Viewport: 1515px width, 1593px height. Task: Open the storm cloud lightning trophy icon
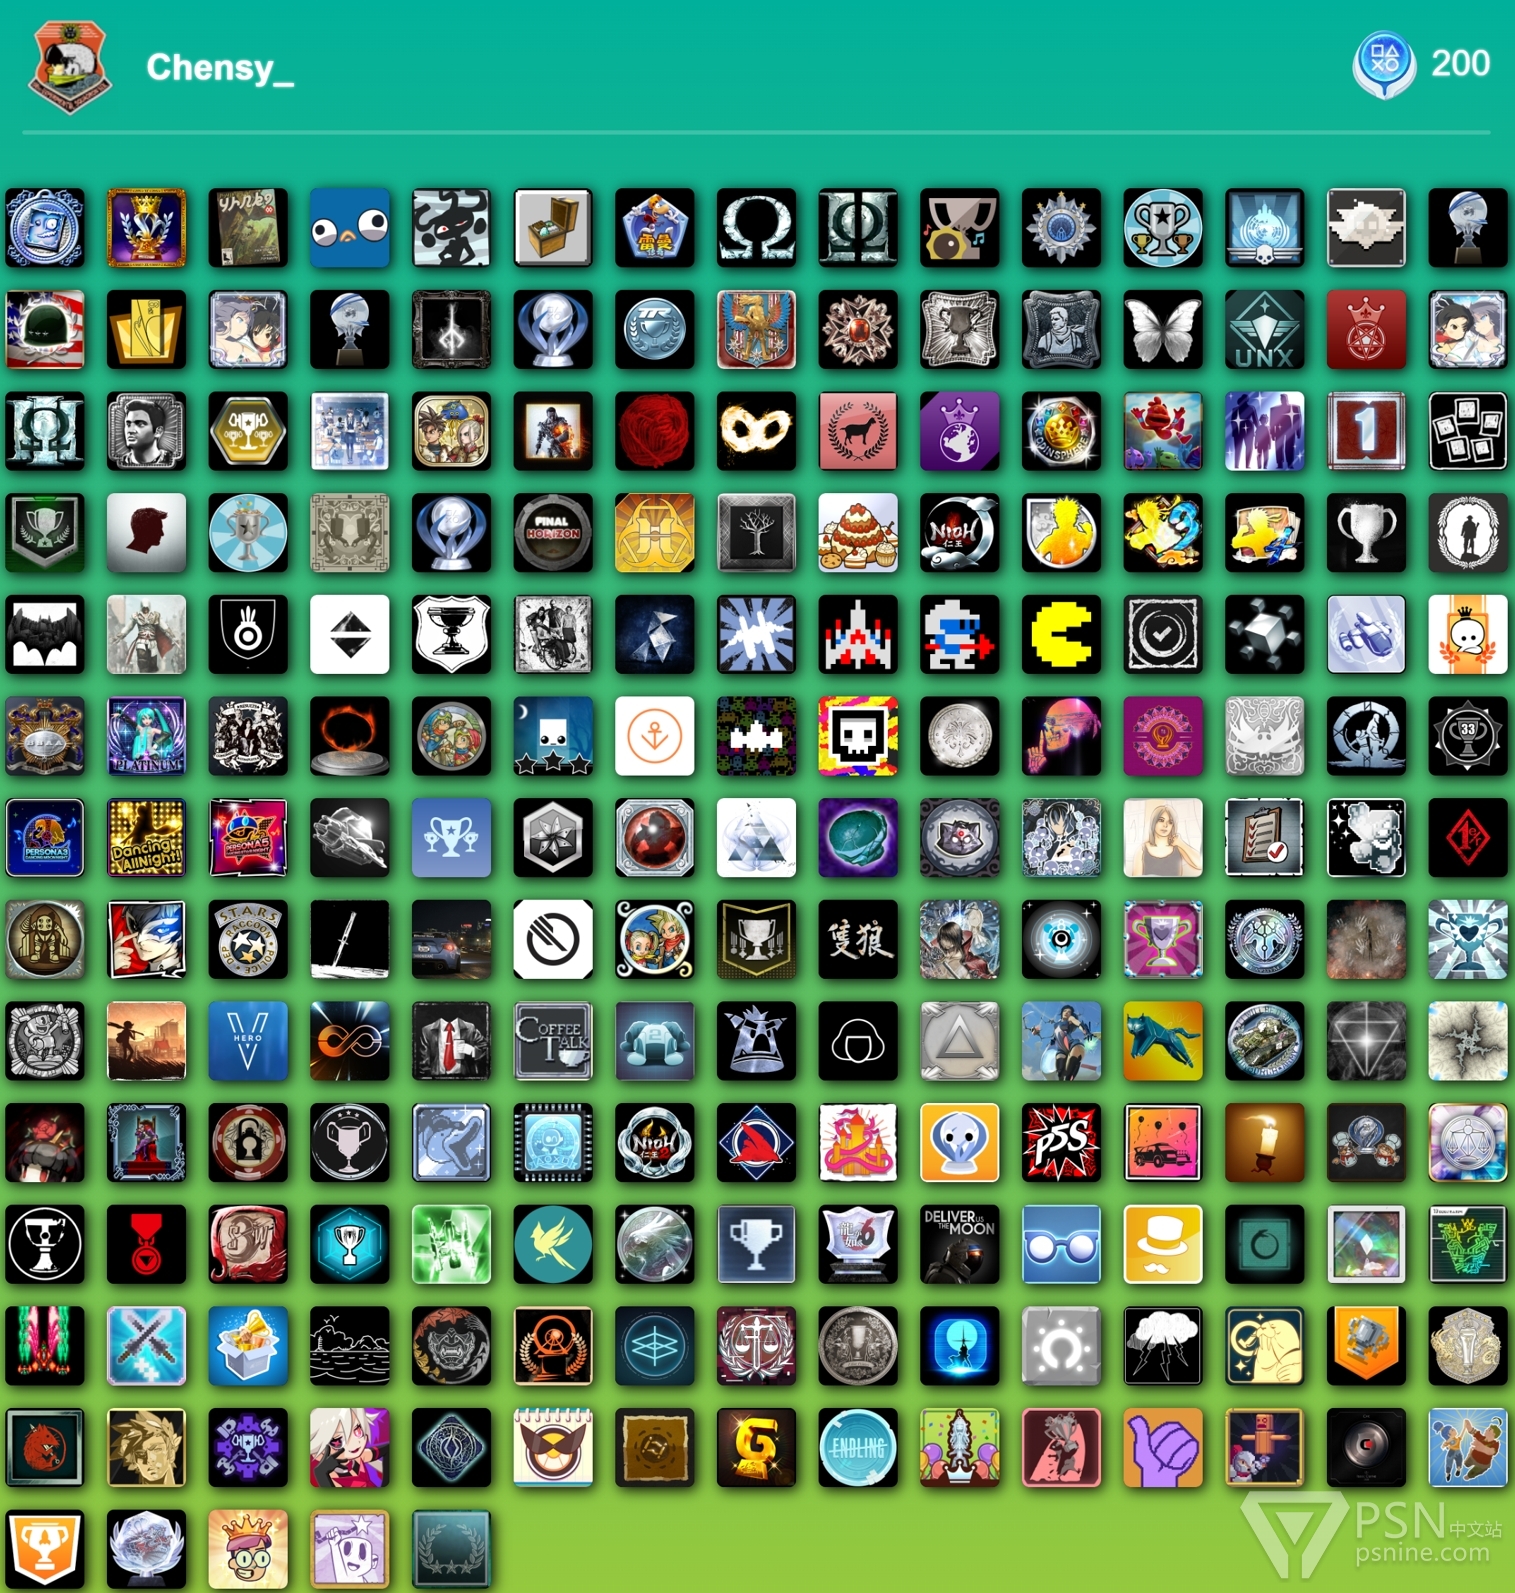(1162, 1345)
